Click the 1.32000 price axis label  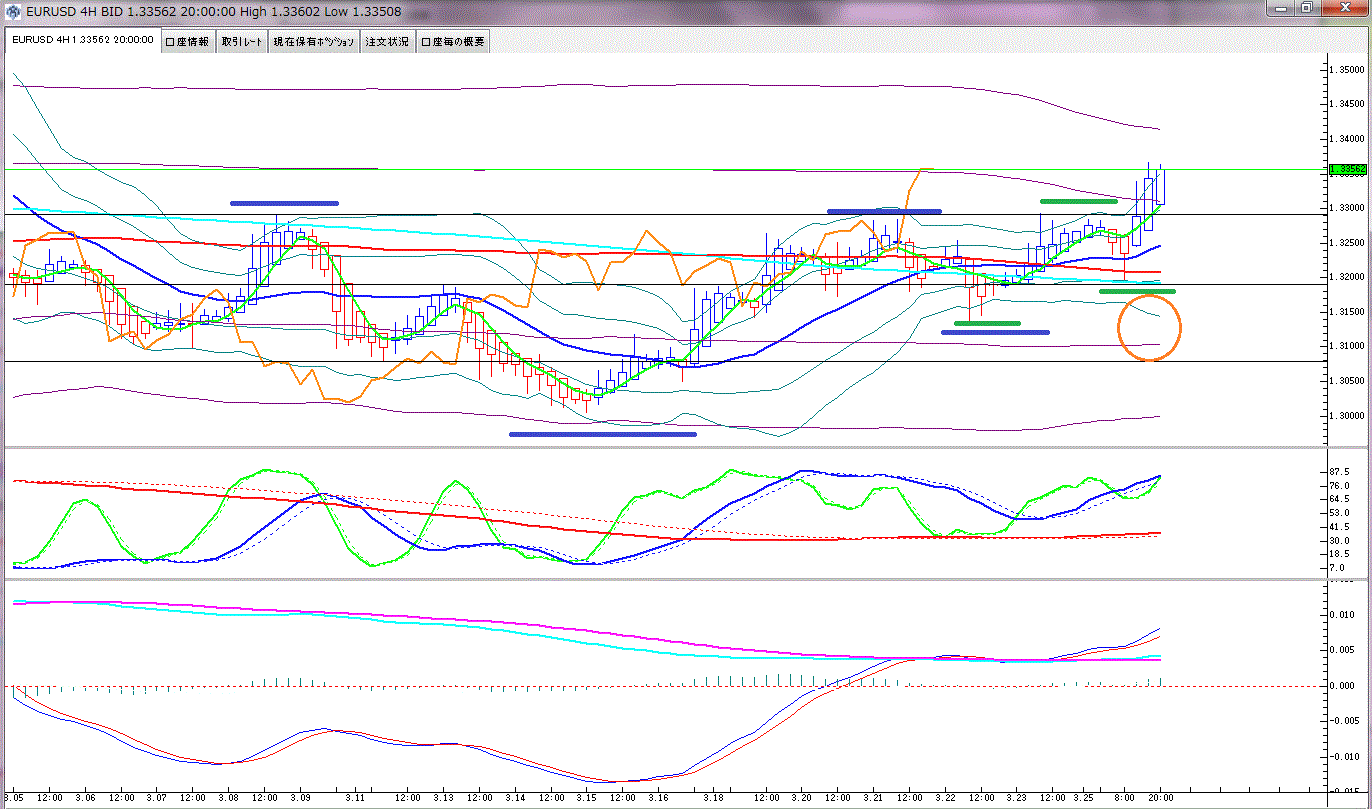[x=1346, y=277]
